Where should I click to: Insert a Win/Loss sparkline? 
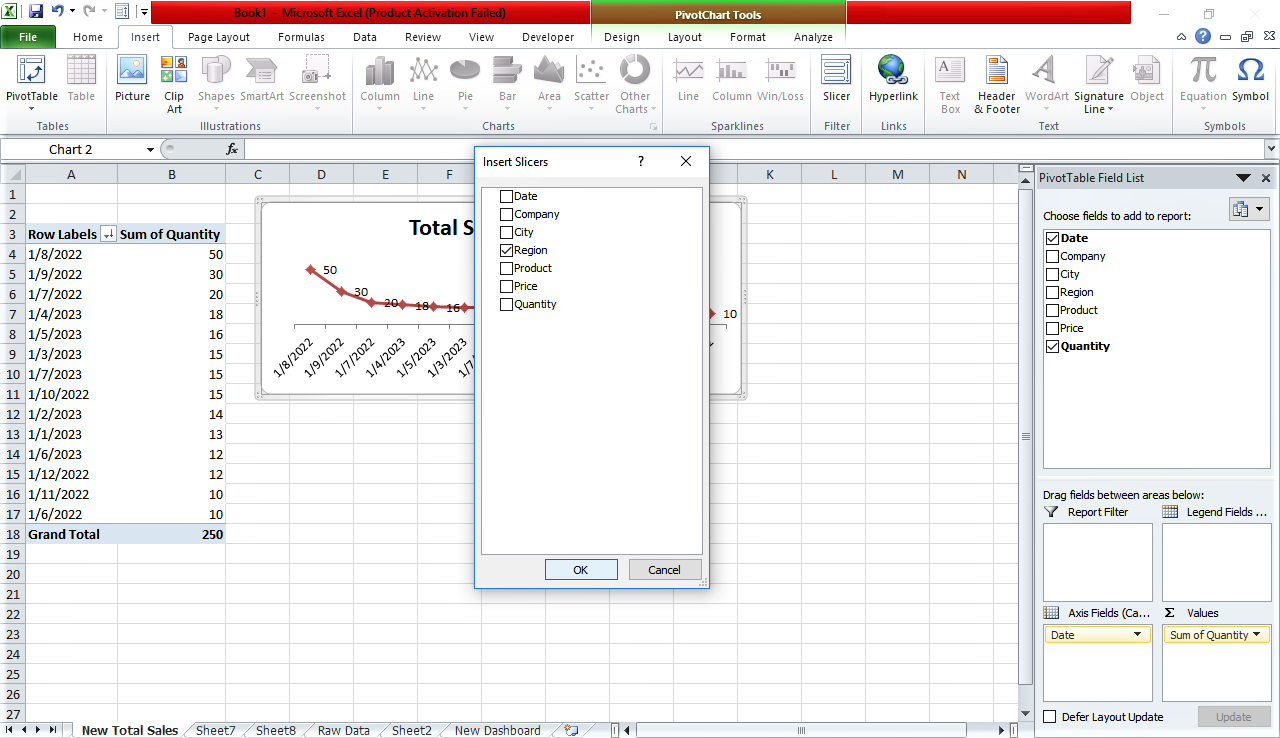[780, 80]
